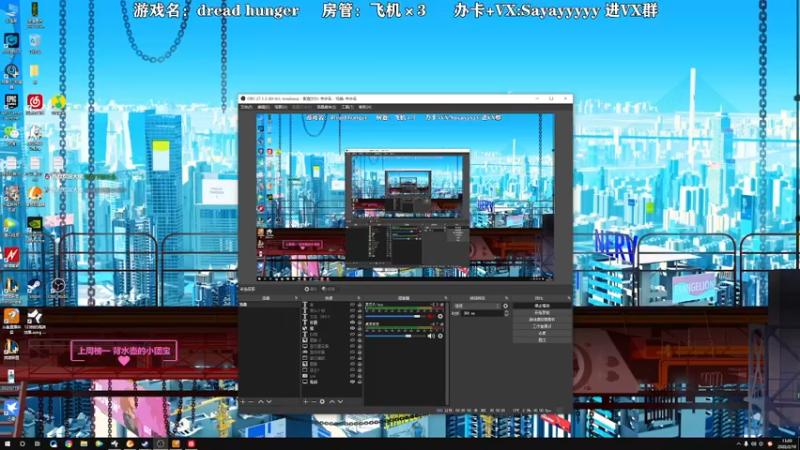800x450 pixels.
Task: Remove selected scene with minus icon
Action: [251, 402]
